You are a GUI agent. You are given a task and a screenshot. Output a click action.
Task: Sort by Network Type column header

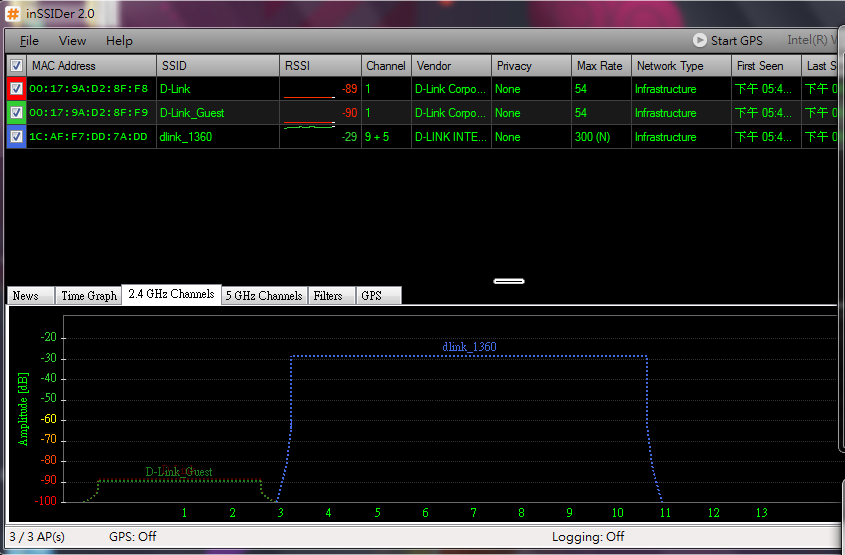[681, 66]
